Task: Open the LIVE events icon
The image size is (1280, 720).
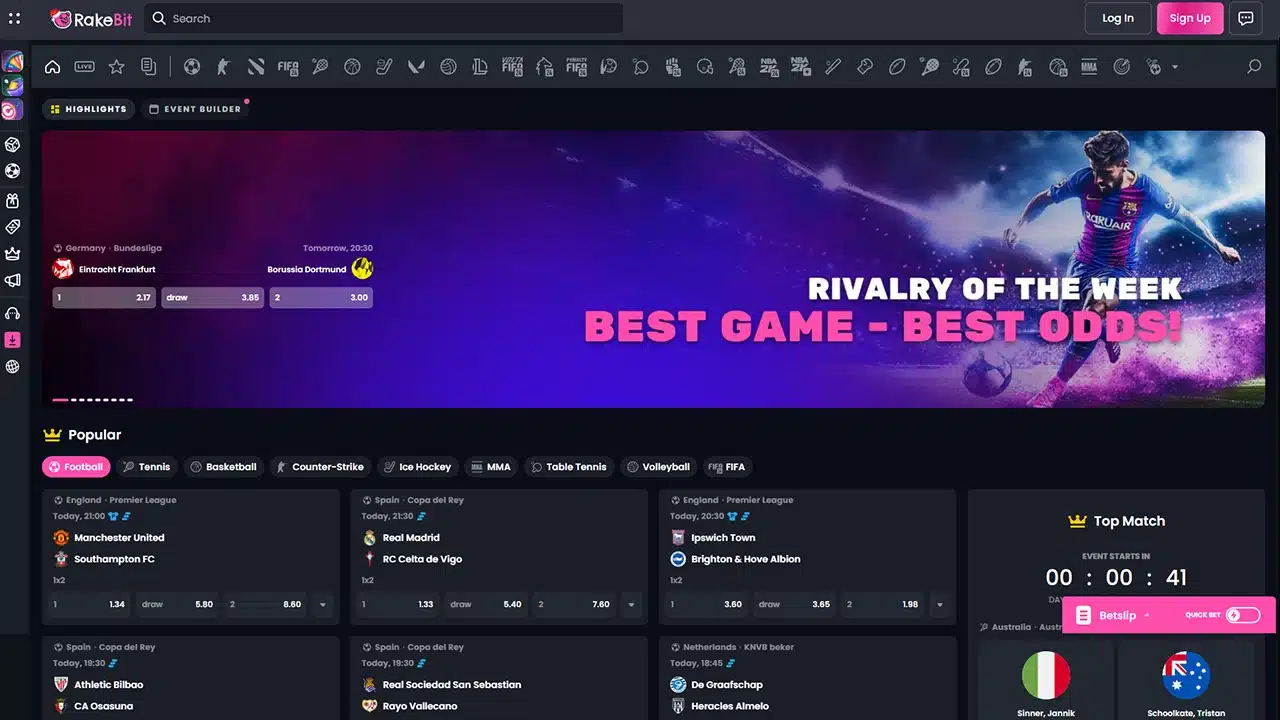Action: coord(84,67)
